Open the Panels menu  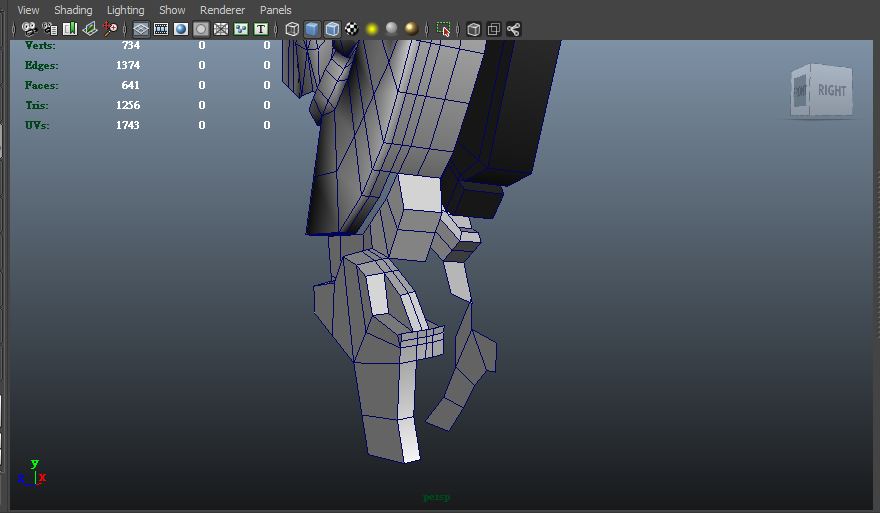click(276, 10)
